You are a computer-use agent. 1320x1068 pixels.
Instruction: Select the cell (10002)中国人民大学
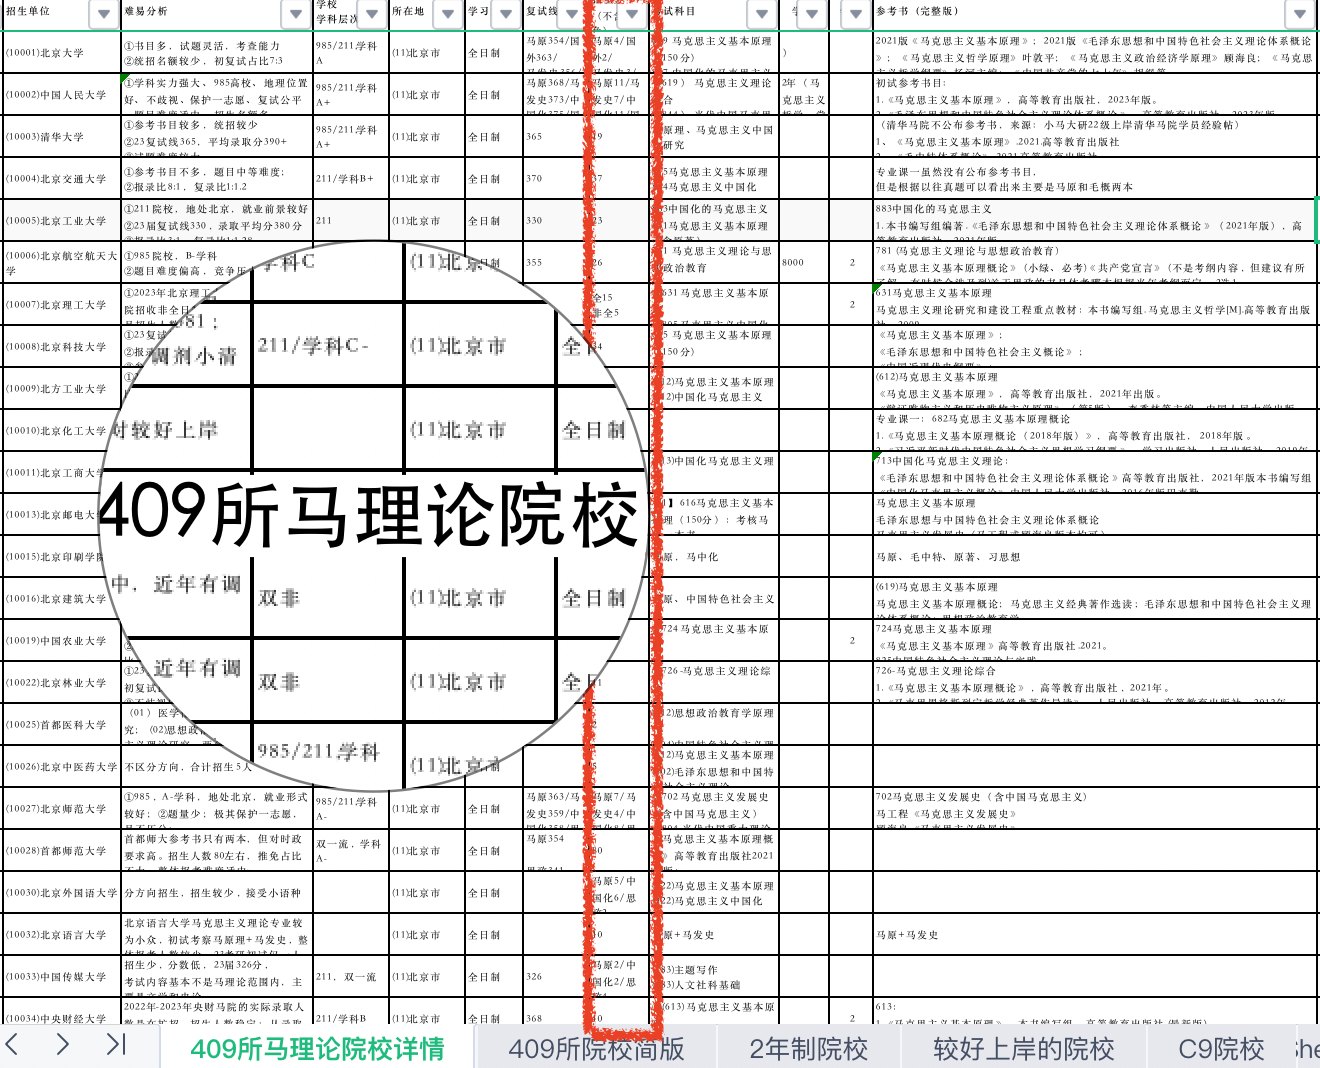[x=61, y=95]
